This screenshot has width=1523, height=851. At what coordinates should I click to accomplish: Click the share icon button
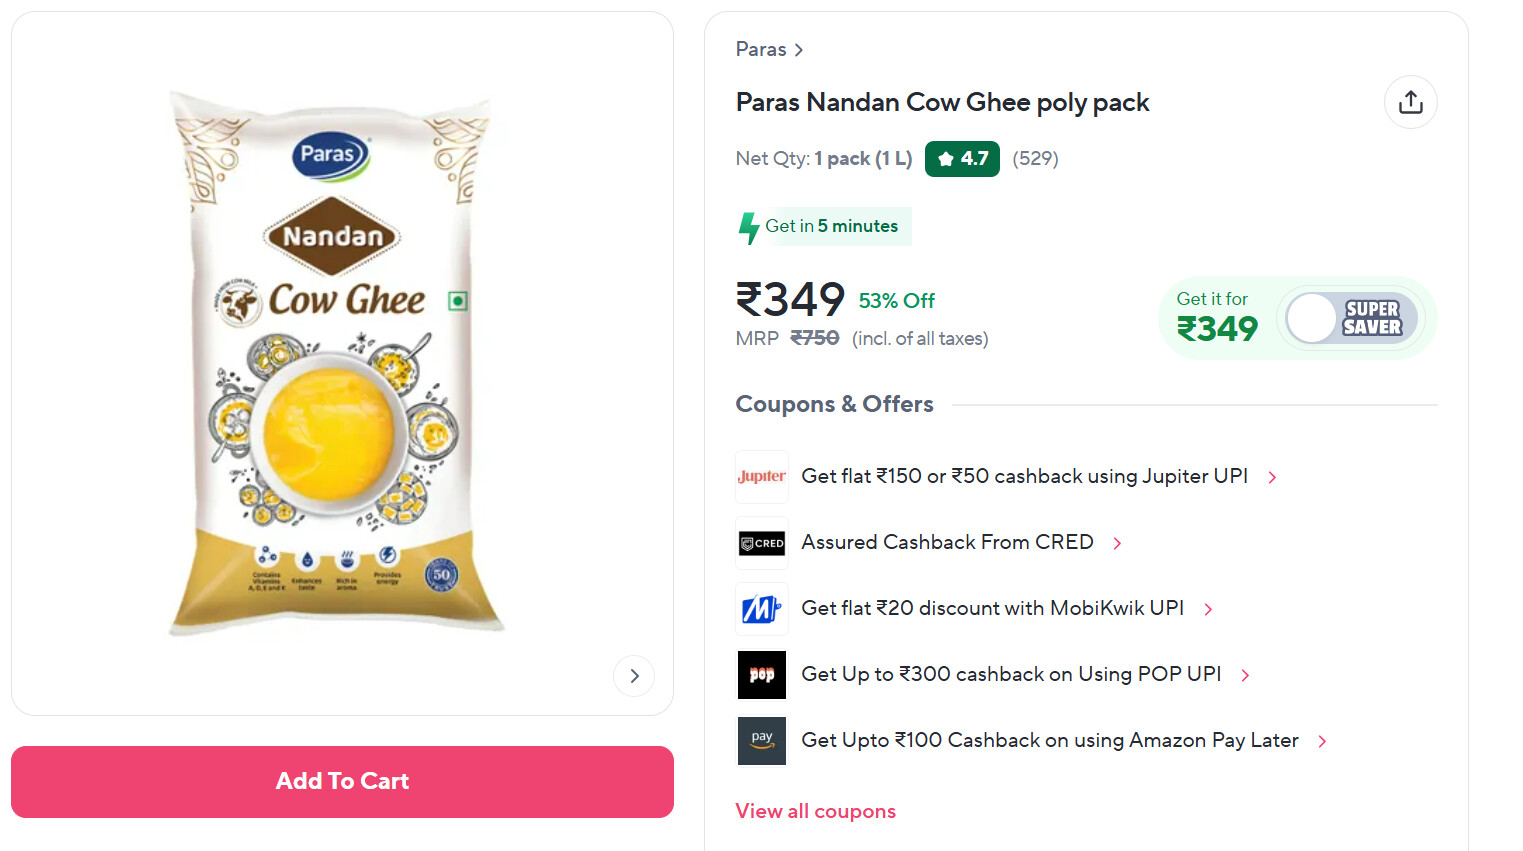1410,102
